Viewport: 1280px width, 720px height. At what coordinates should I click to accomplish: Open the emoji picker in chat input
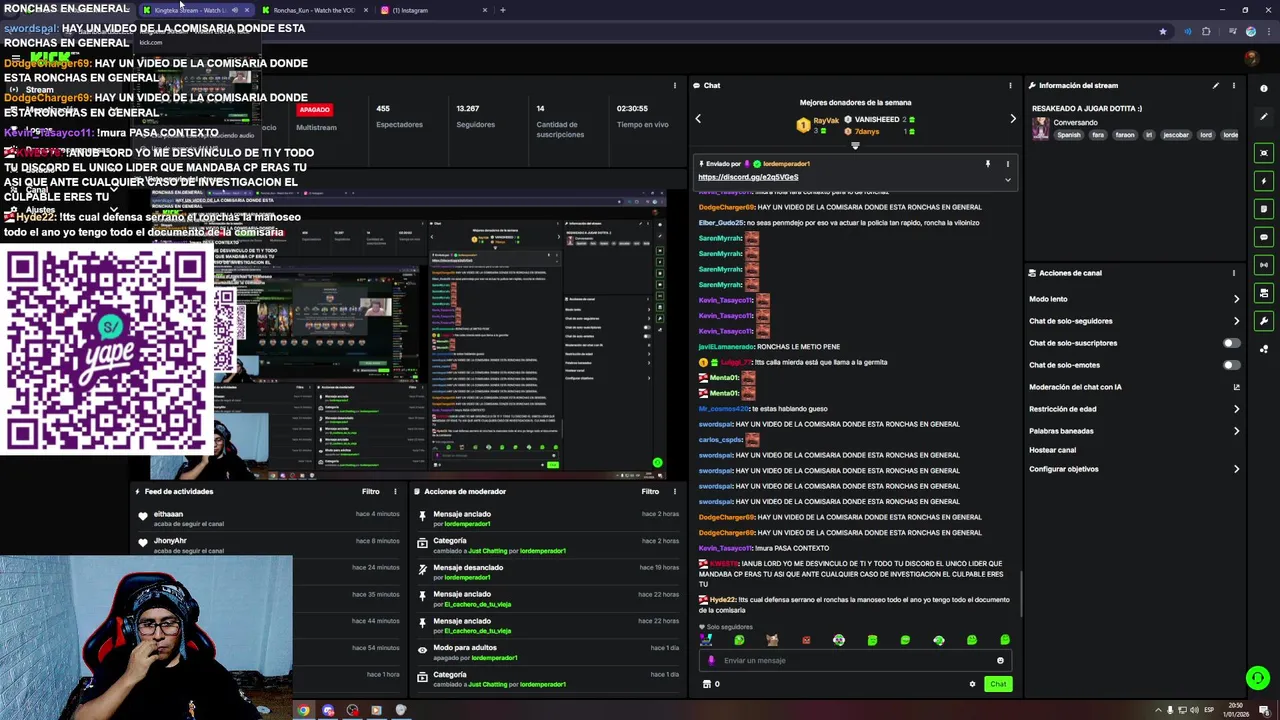(1000, 660)
